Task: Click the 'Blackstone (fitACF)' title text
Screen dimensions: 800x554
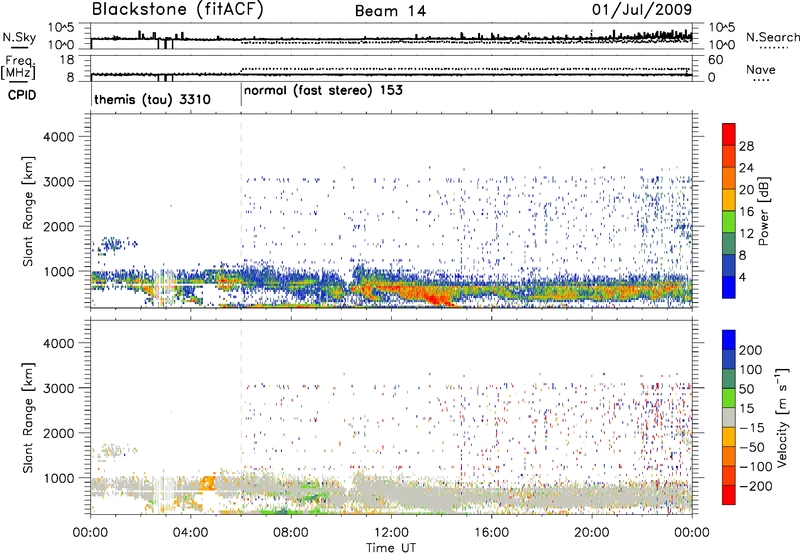Action: (178, 10)
